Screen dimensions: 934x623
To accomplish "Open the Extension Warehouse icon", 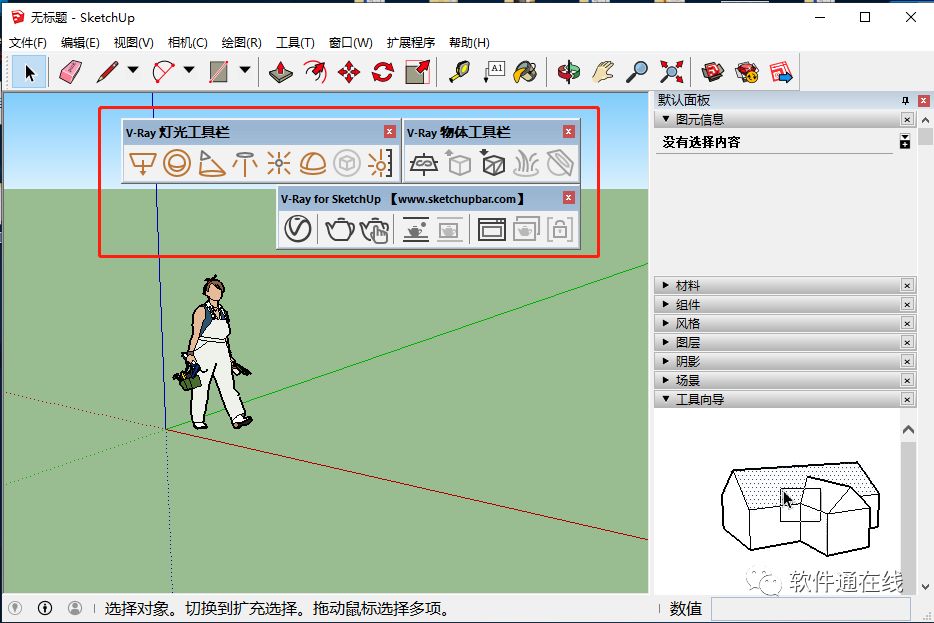I will click(x=746, y=72).
